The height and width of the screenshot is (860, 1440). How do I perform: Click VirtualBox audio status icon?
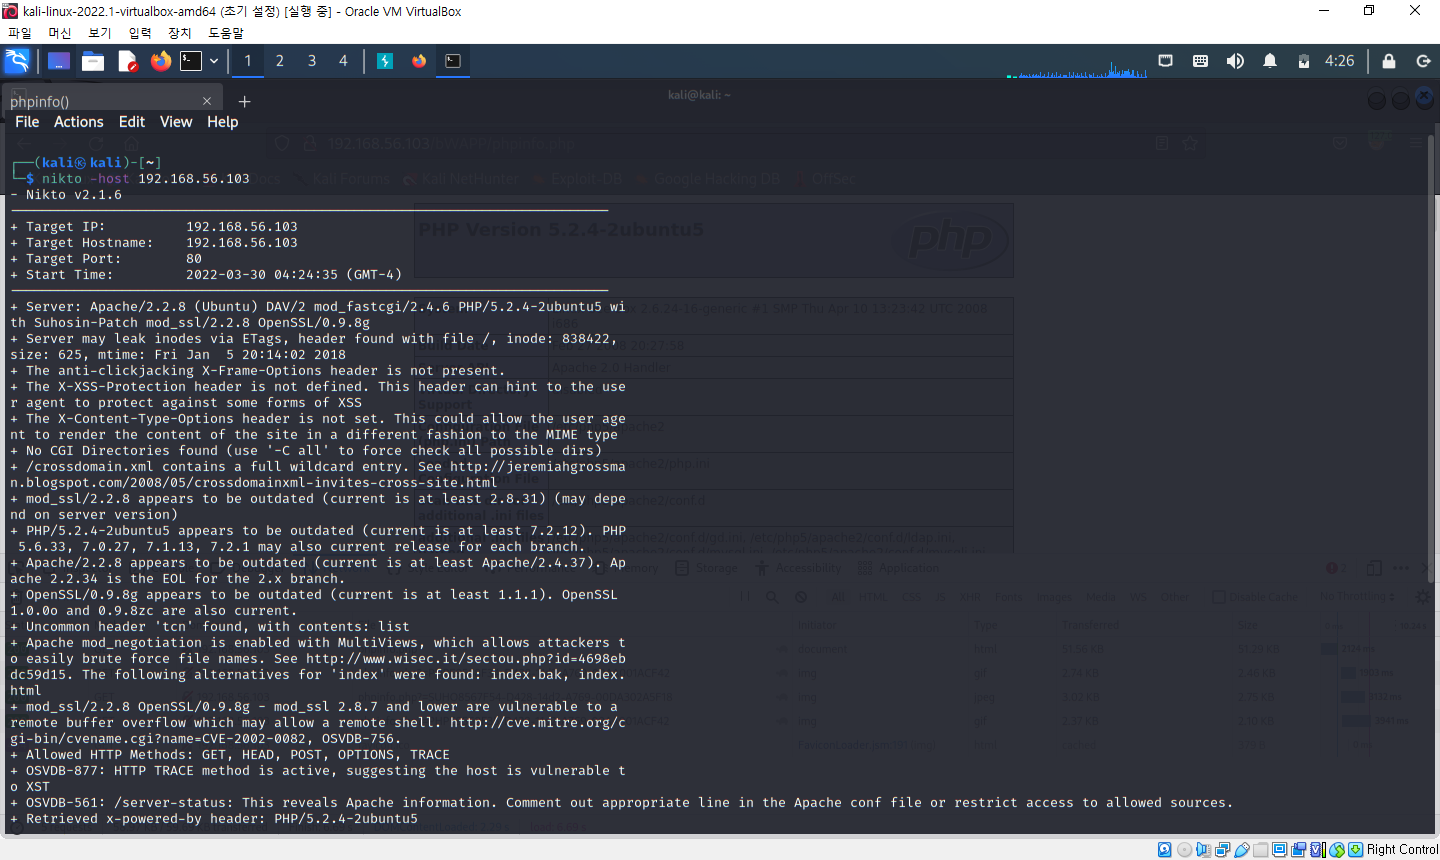1203,850
